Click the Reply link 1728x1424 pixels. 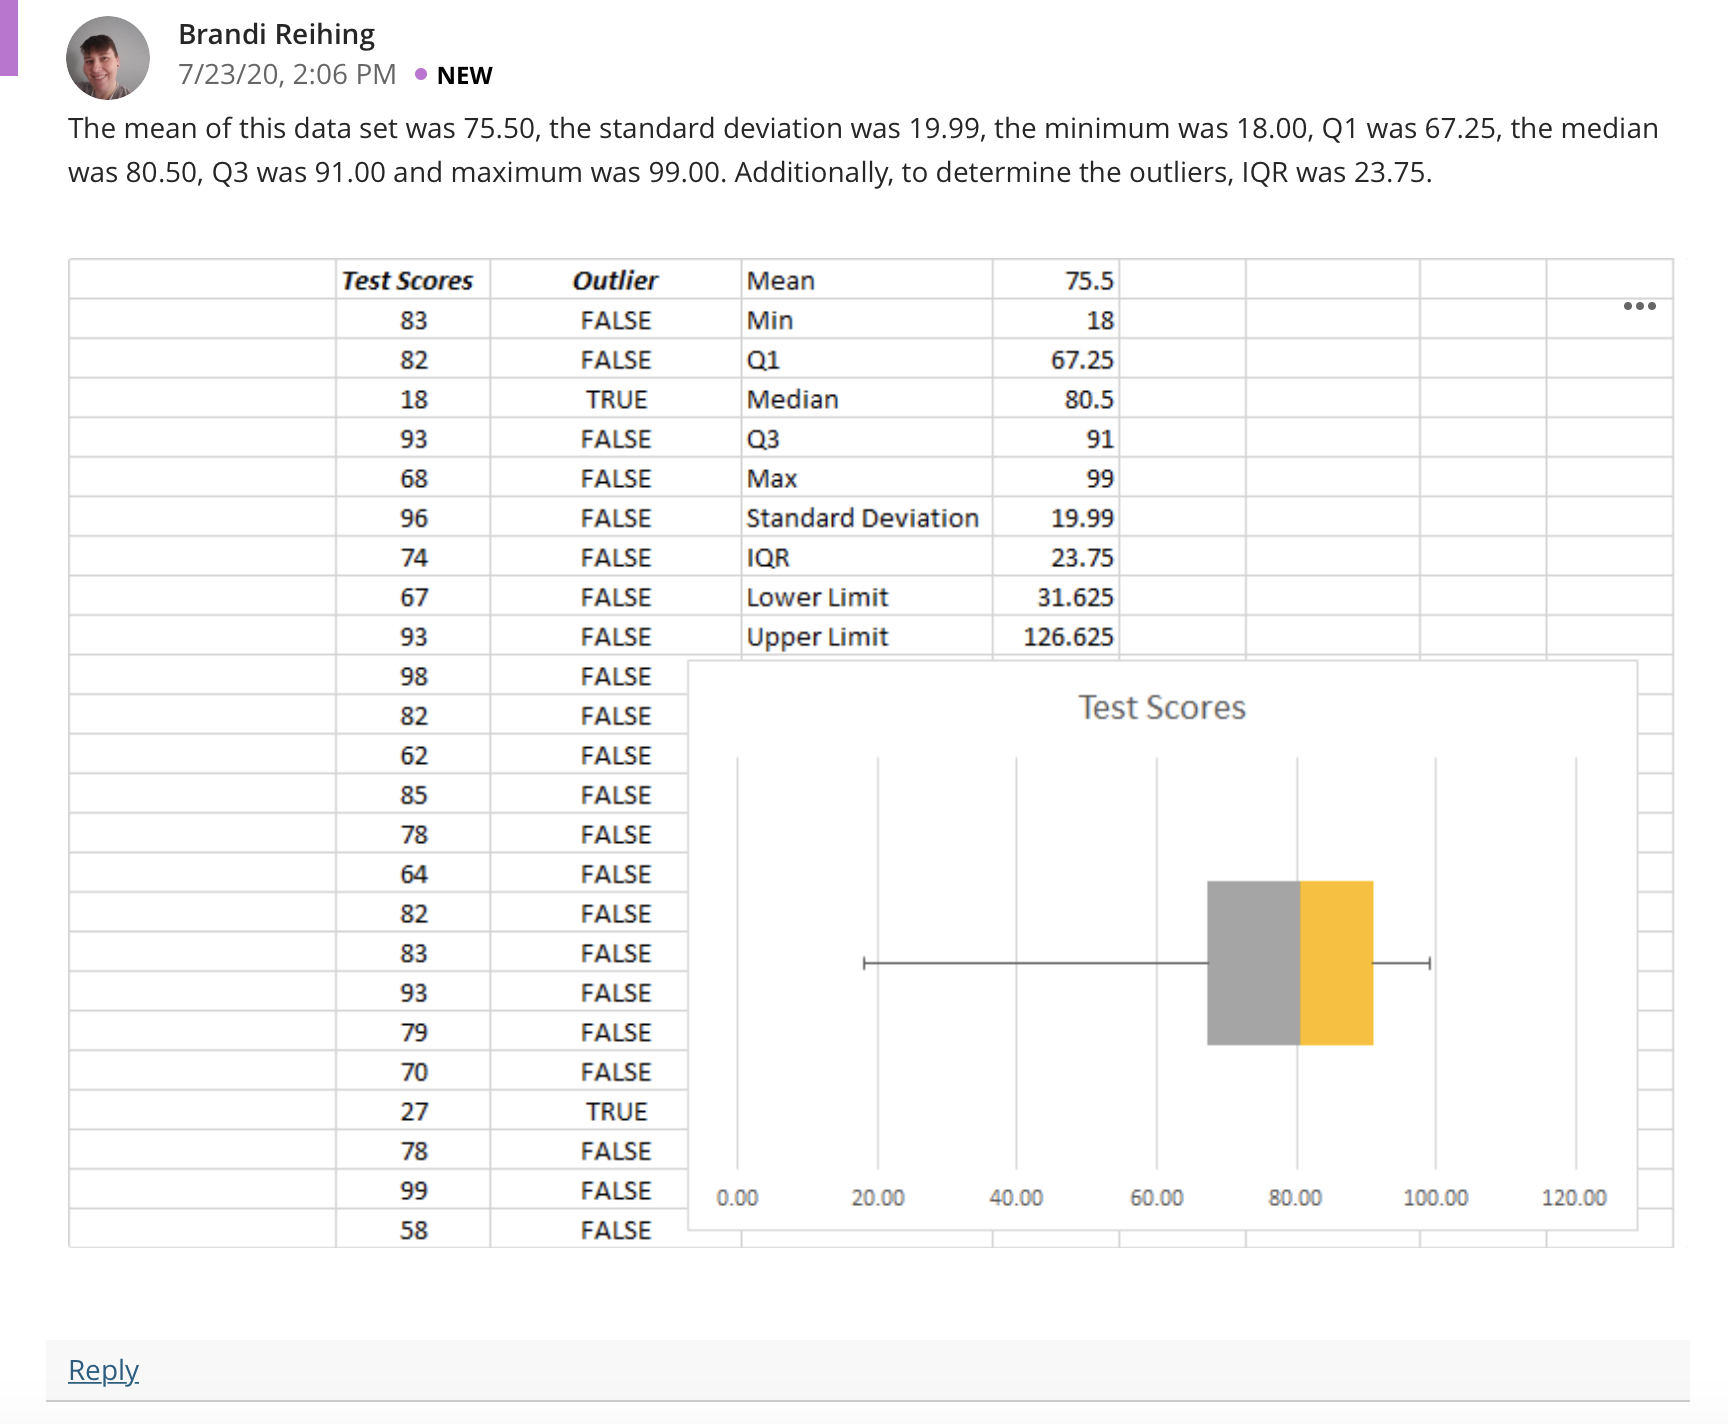(103, 1369)
